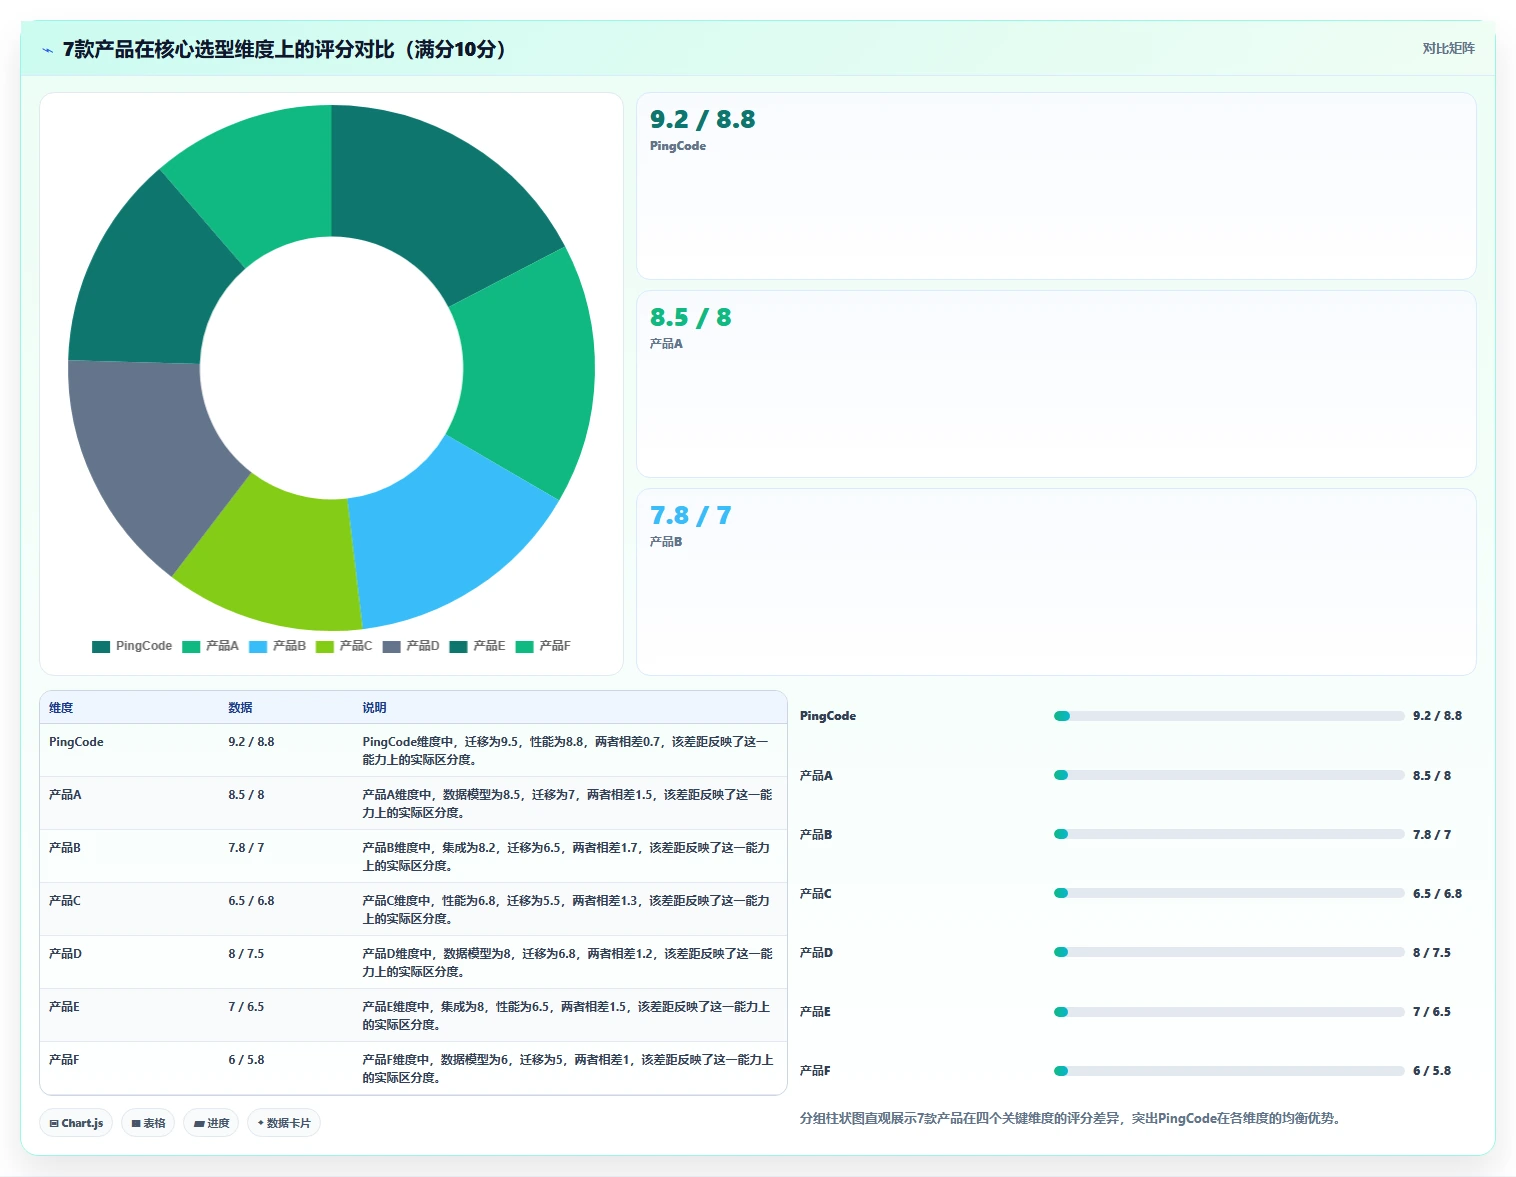Click the 8 / 7.5 value in the table

246,954
